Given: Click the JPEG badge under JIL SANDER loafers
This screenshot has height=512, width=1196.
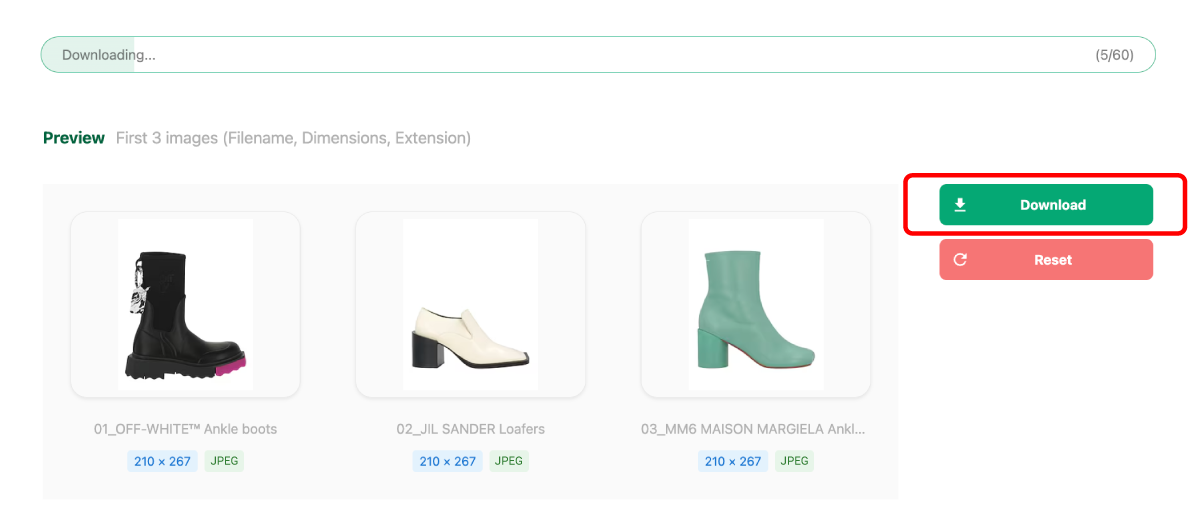Looking at the screenshot, I should [x=509, y=461].
